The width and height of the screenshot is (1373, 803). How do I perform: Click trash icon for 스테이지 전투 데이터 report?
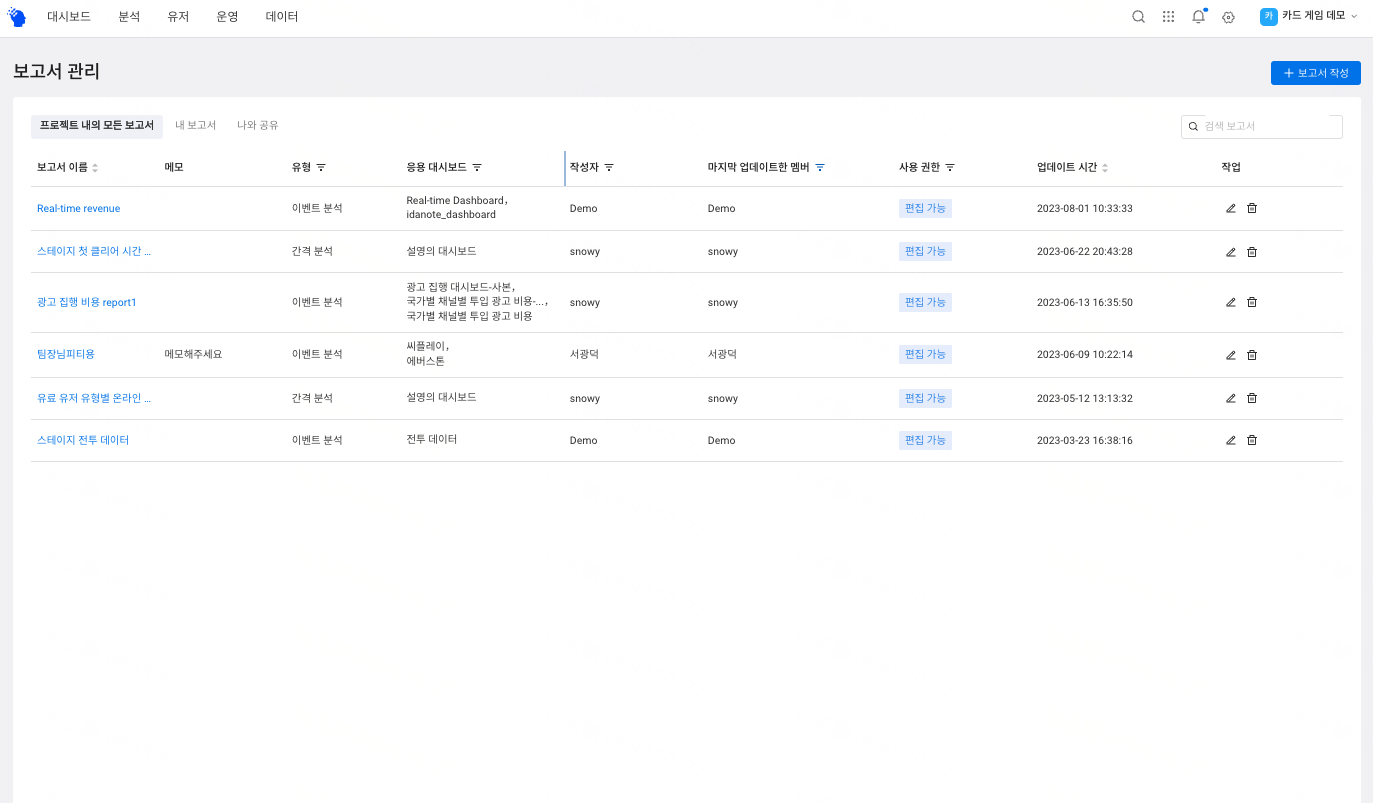point(1251,440)
